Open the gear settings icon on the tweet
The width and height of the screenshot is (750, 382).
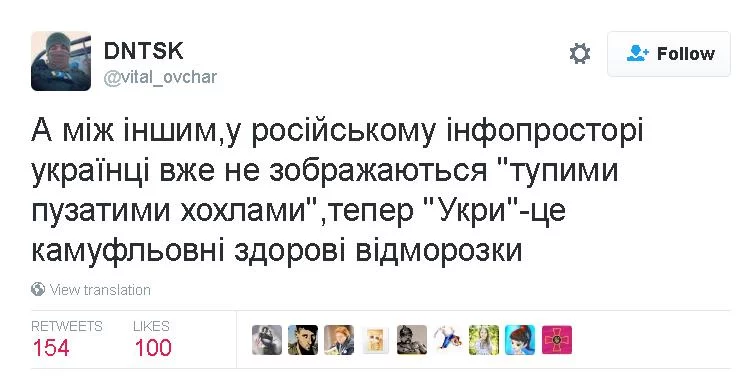point(580,54)
